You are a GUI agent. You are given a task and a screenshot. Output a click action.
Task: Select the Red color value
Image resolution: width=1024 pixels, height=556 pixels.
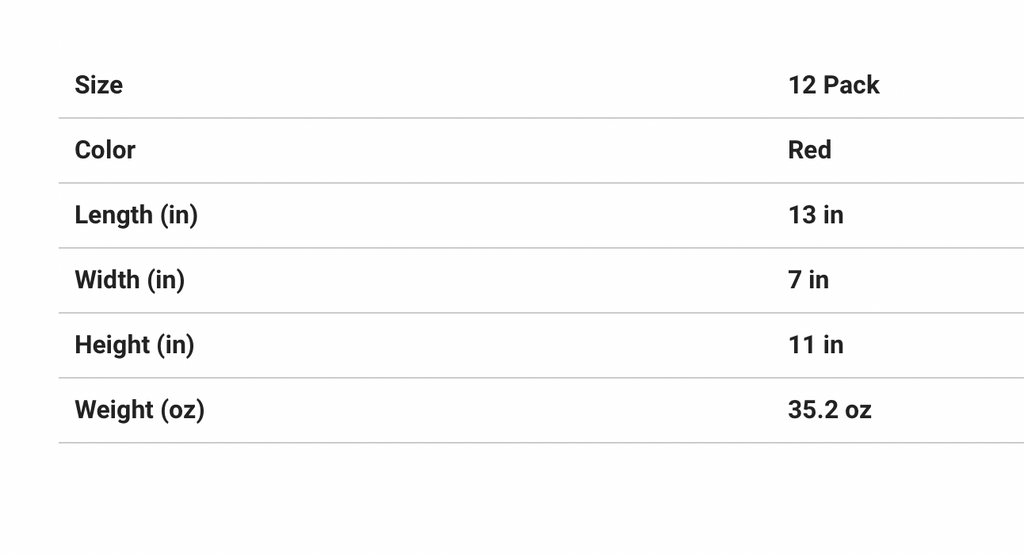tap(809, 150)
